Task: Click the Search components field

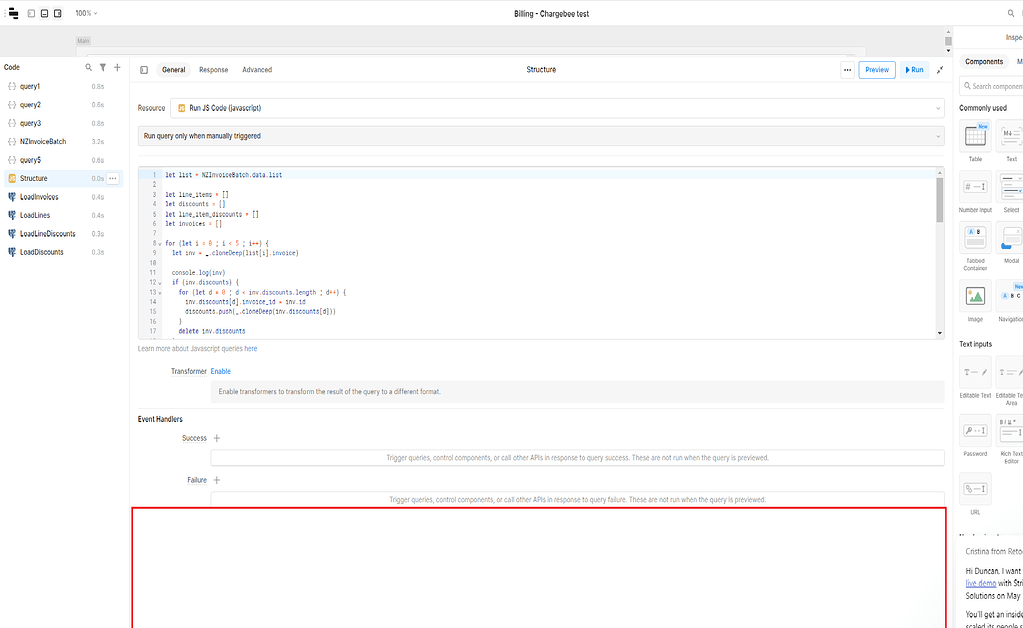Action: (x=992, y=86)
